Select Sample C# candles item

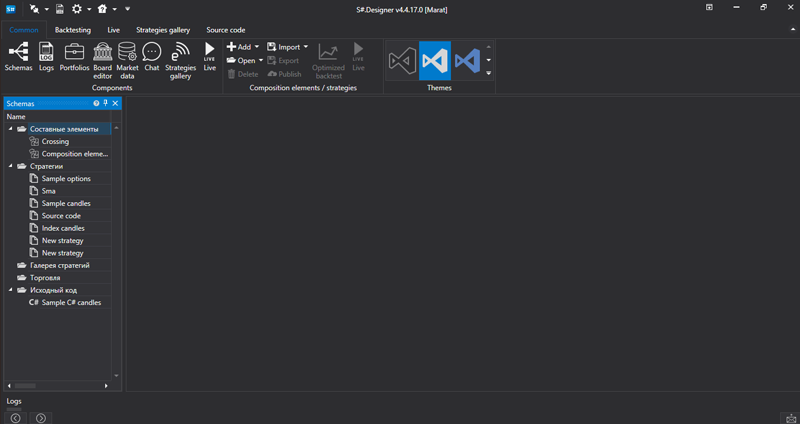coord(70,302)
